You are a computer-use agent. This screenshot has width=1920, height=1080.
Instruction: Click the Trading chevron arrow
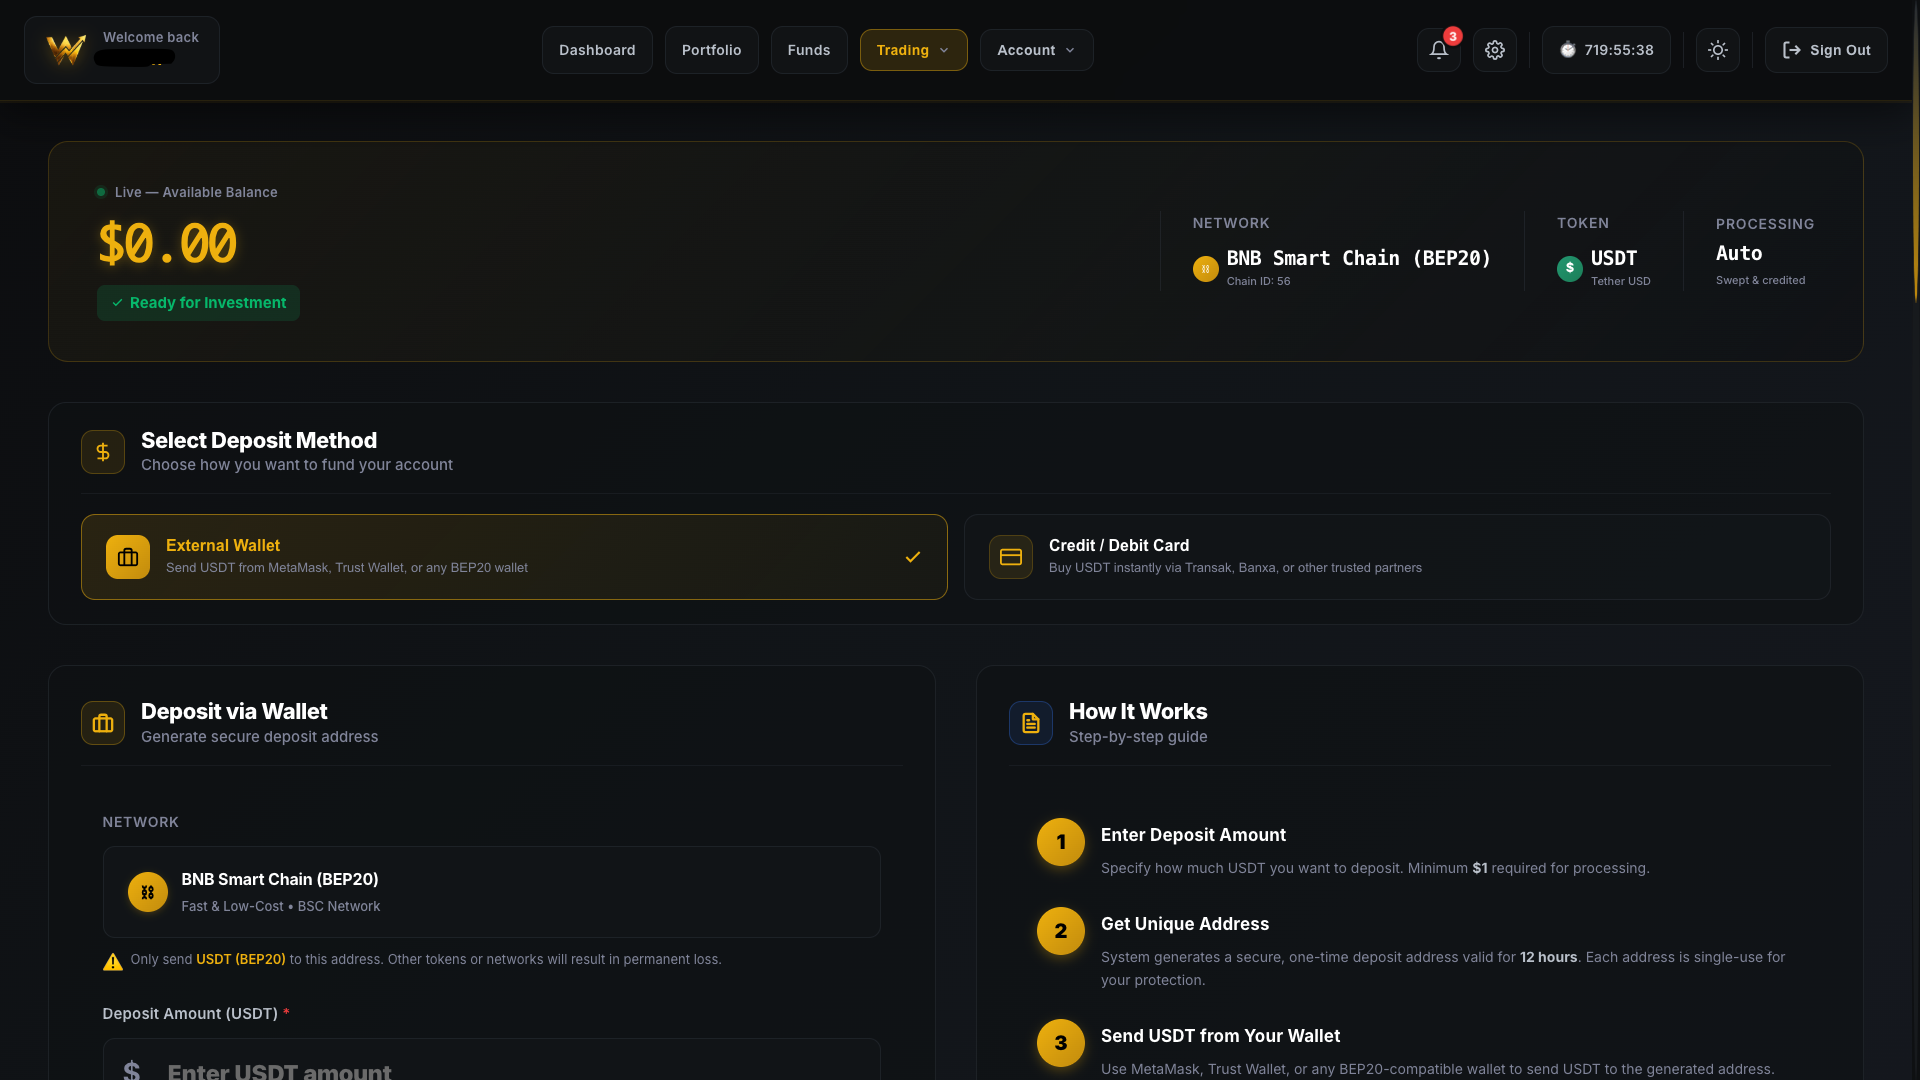click(943, 50)
